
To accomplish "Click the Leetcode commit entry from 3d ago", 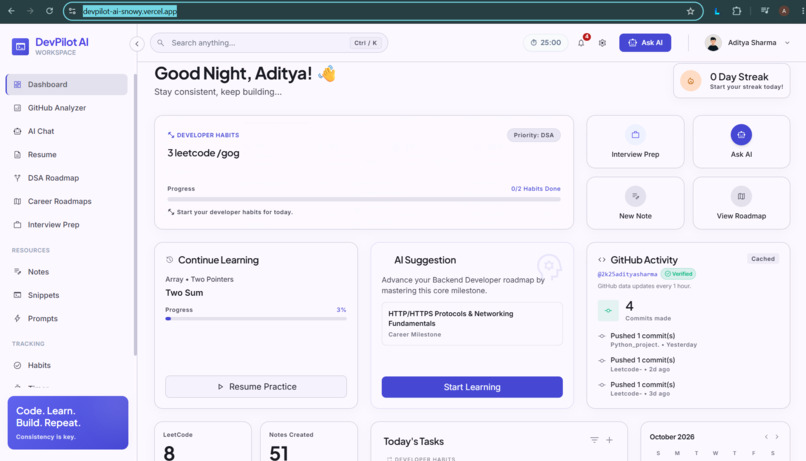I will point(689,389).
